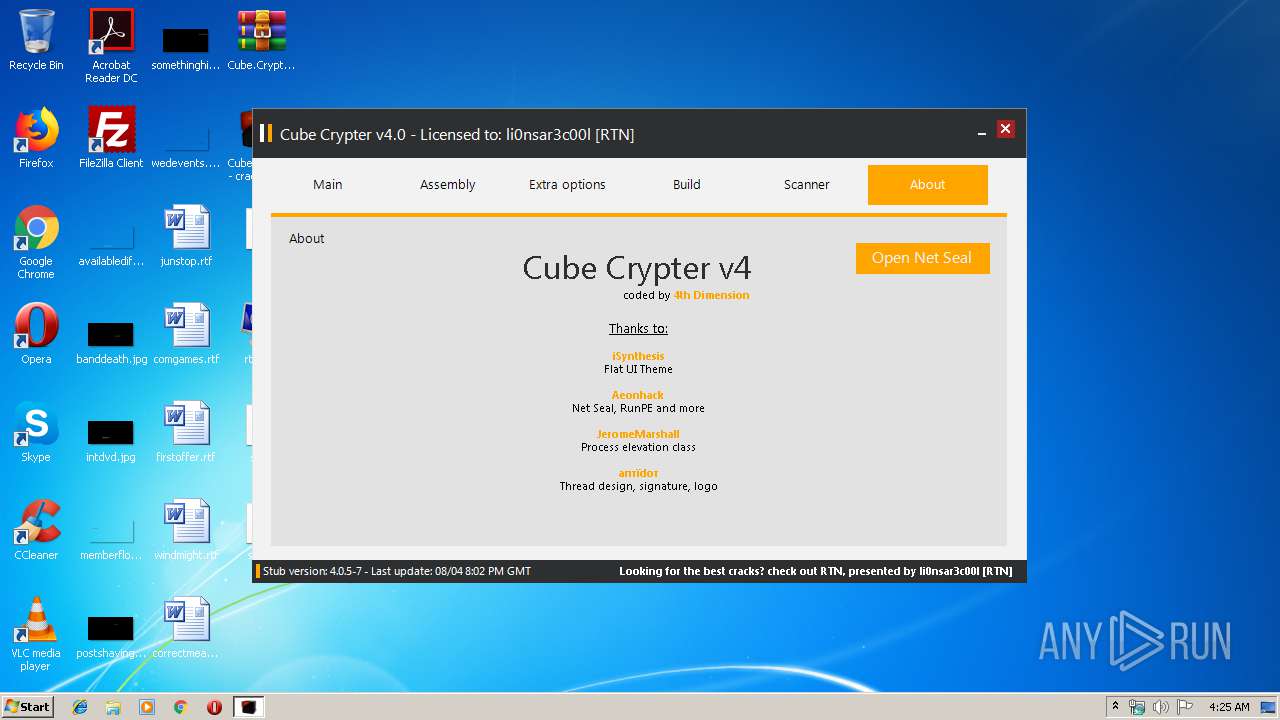Viewport: 1280px width, 720px height.
Task: Open the Extra options tab
Action: [567, 185]
